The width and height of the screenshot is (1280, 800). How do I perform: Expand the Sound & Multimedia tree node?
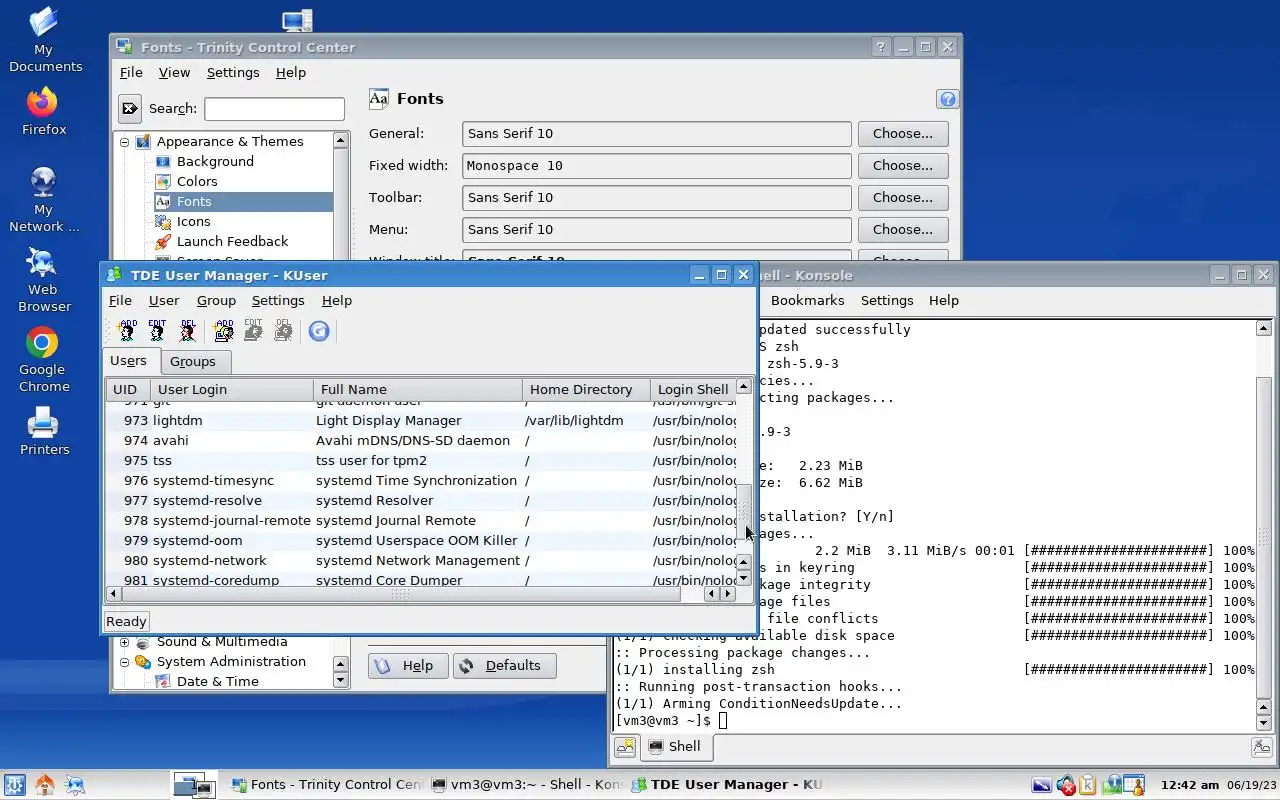coord(125,642)
